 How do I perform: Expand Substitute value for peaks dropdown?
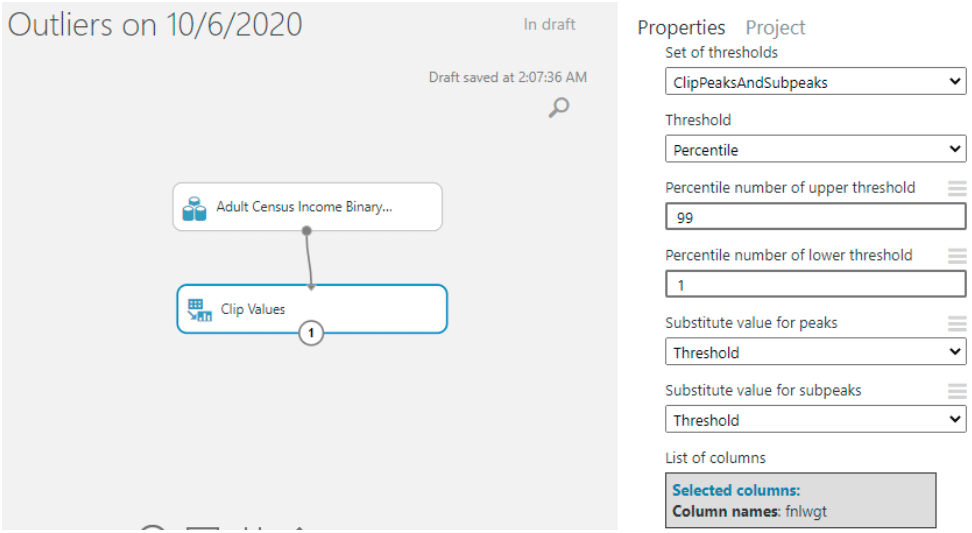click(x=815, y=352)
